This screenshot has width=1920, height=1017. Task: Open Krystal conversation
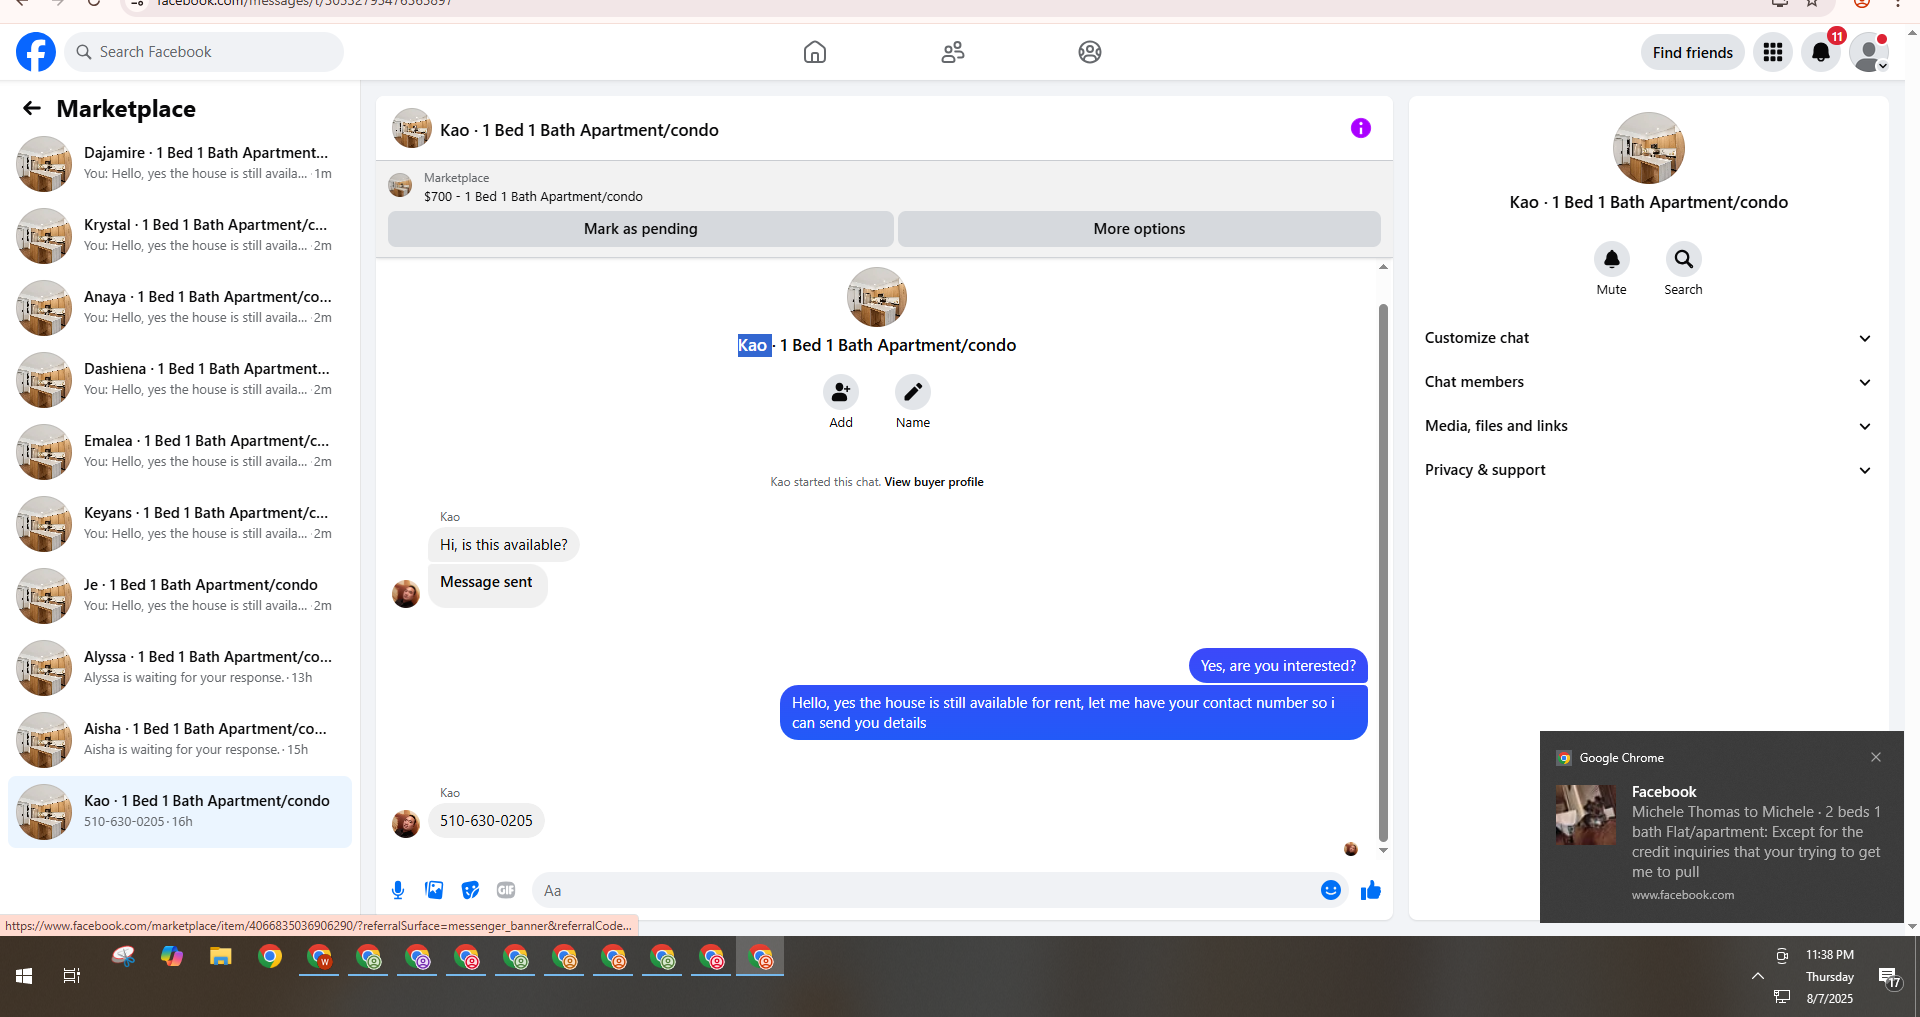click(x=180, y=236)
